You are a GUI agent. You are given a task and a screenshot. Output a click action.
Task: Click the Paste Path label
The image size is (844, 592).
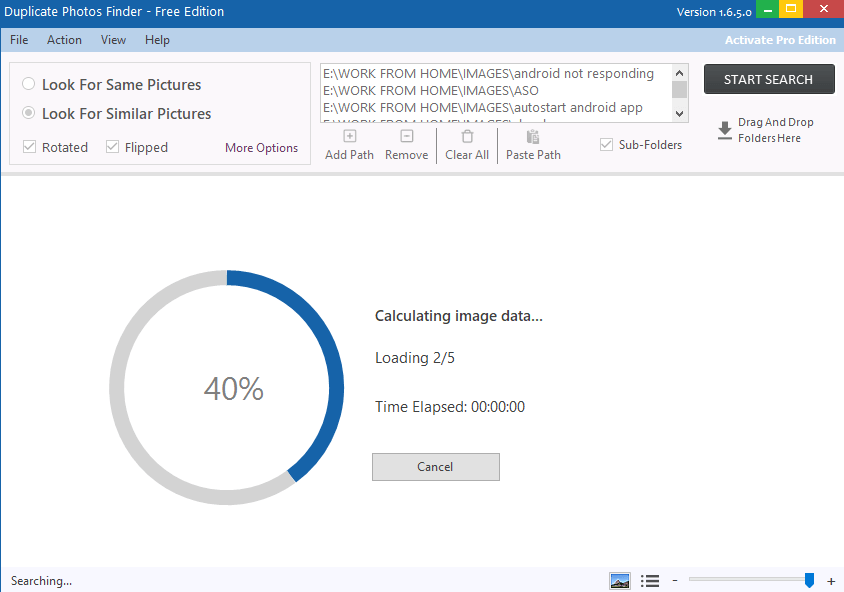pos(533,154)
